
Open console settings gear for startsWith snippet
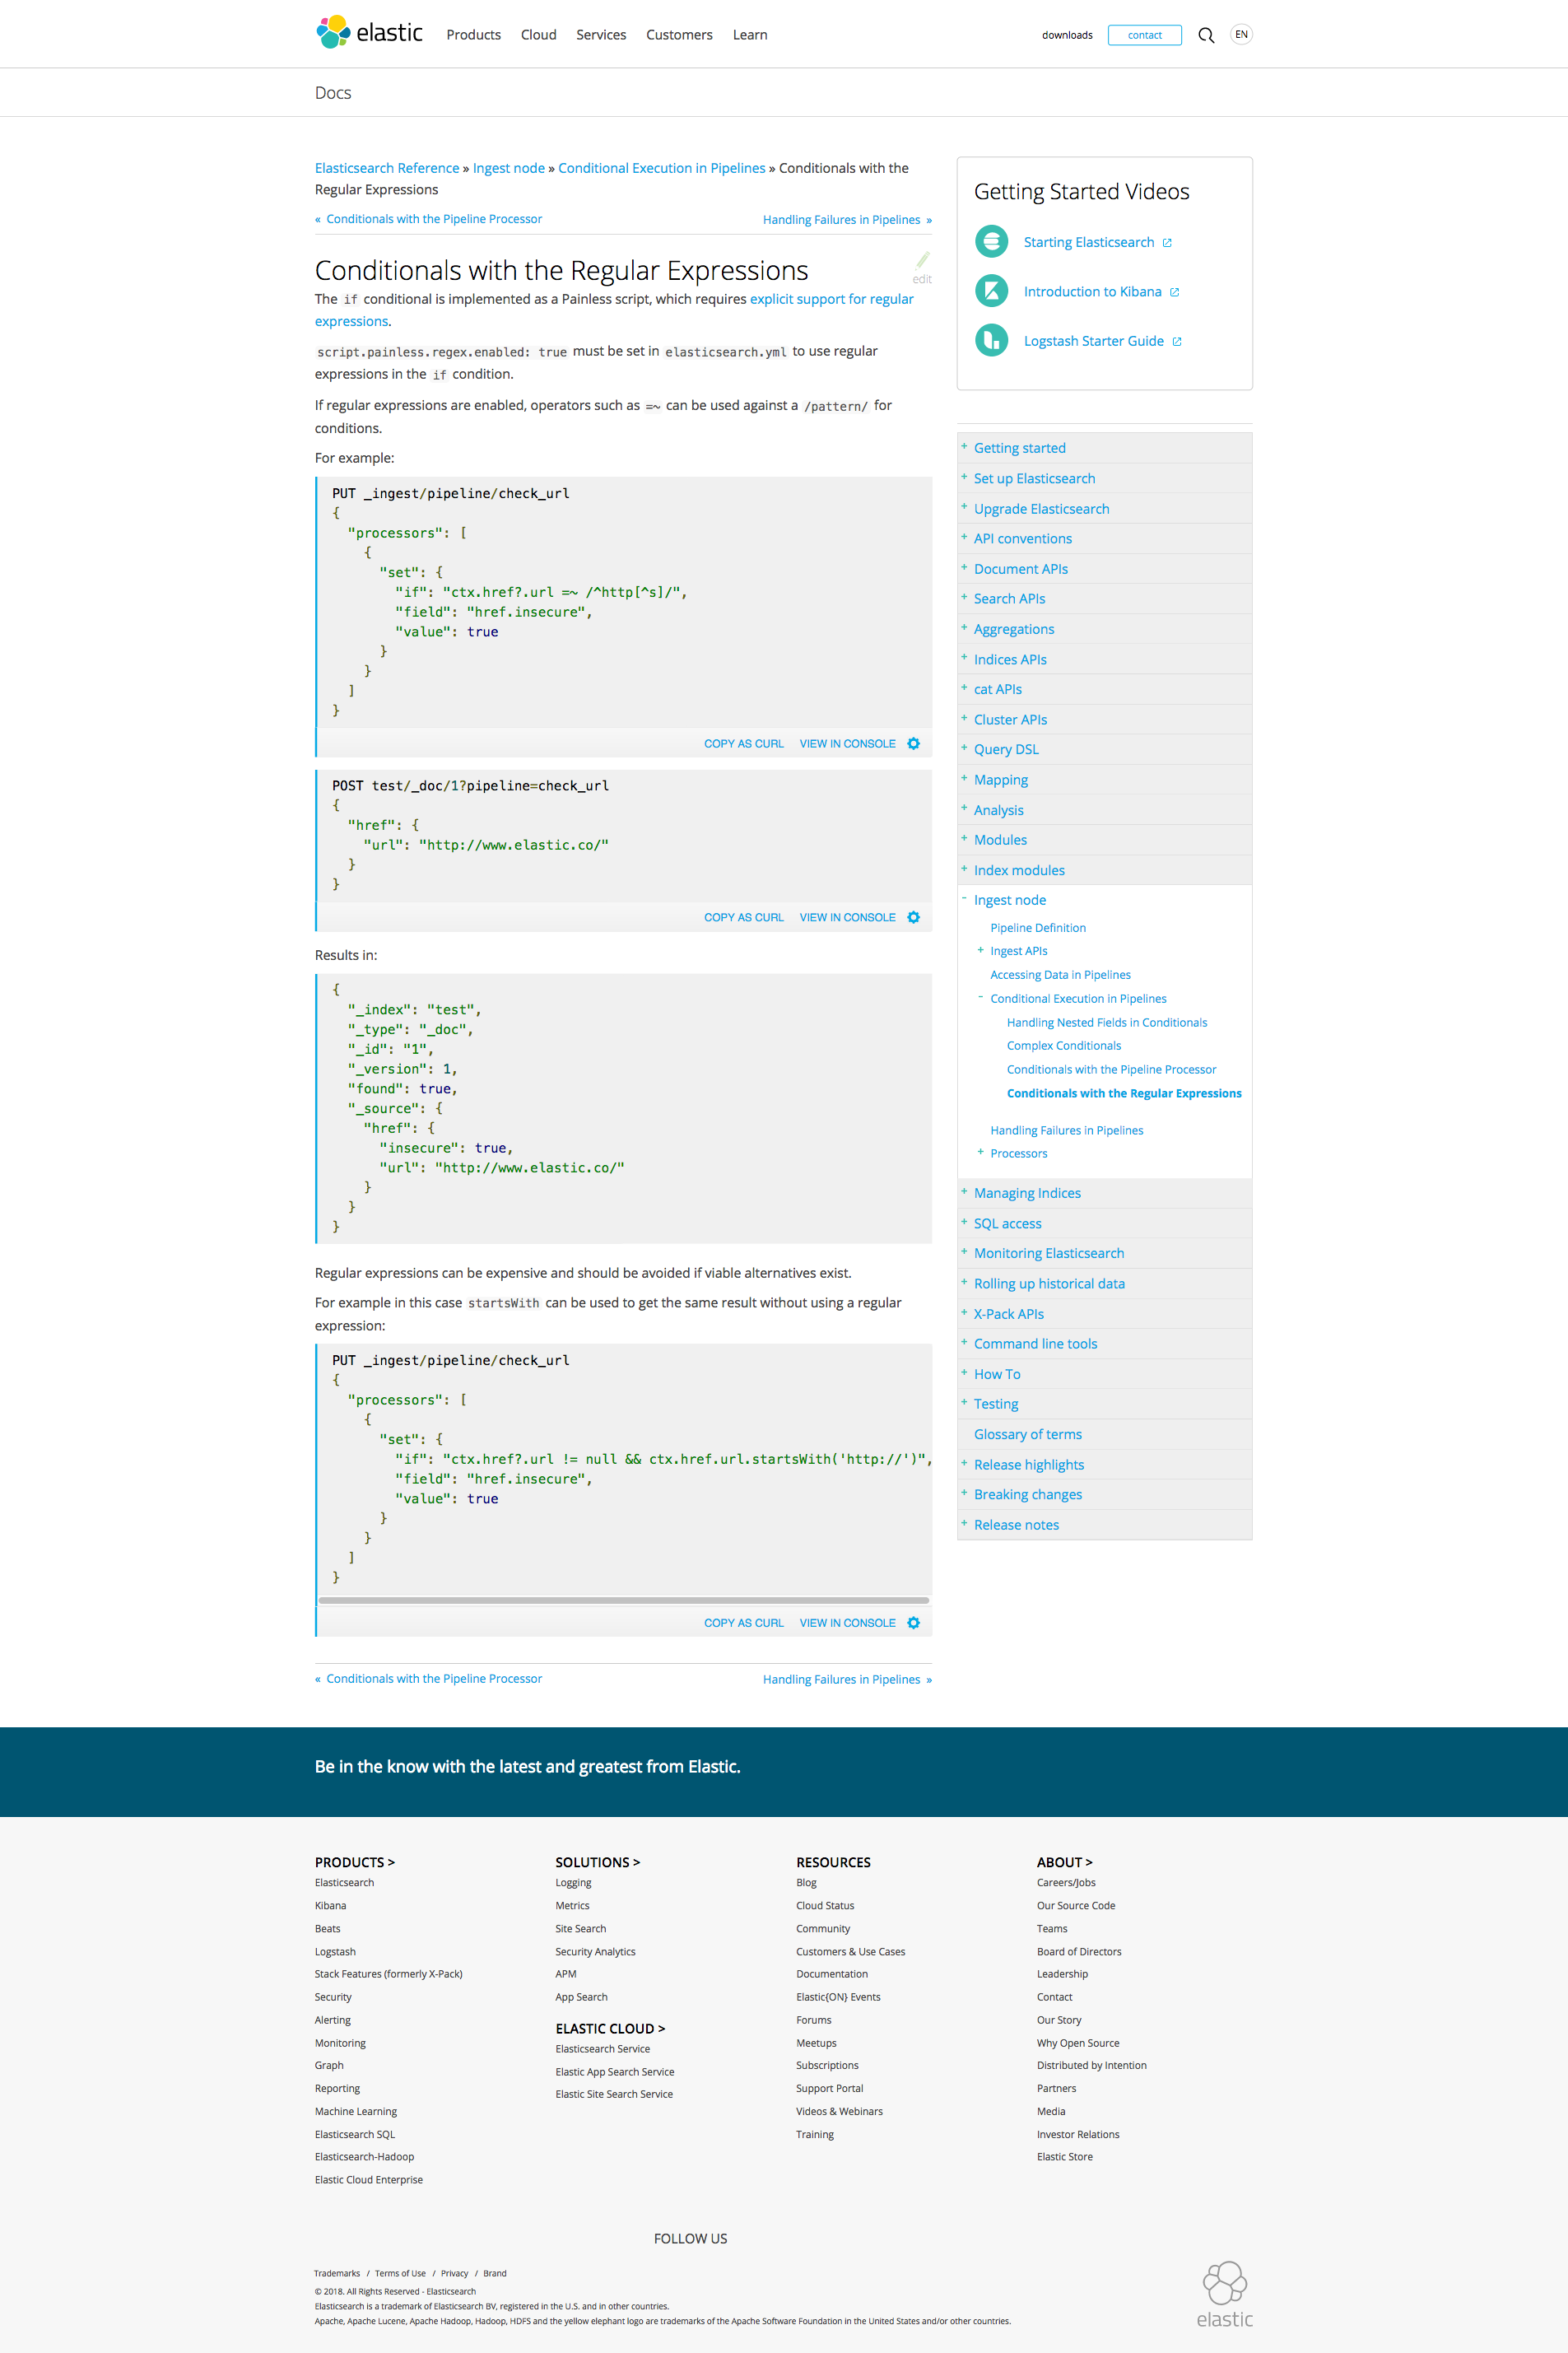(913, 1622)
